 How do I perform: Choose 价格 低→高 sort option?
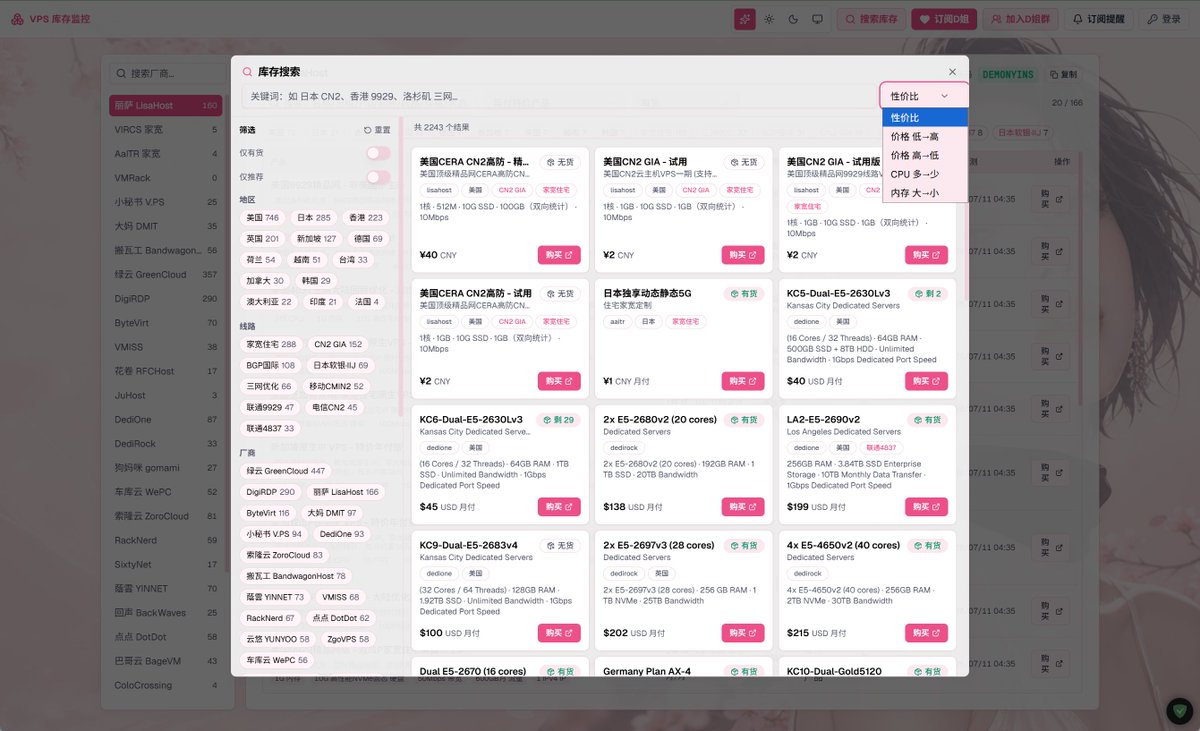(925, 136)
